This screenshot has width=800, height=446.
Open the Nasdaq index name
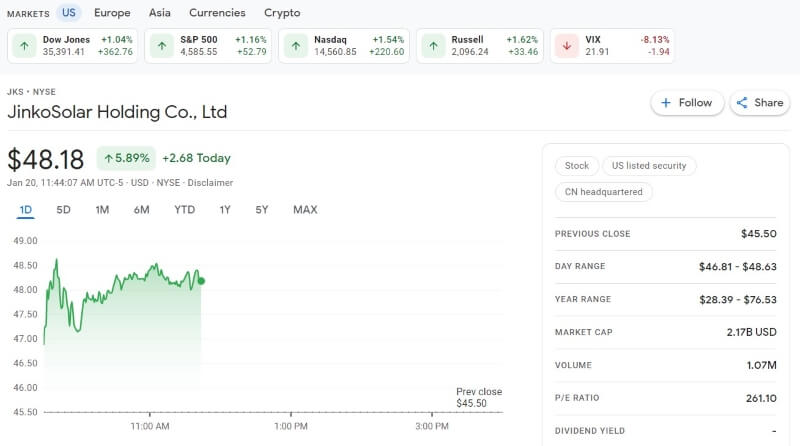(x=330, y=40)
